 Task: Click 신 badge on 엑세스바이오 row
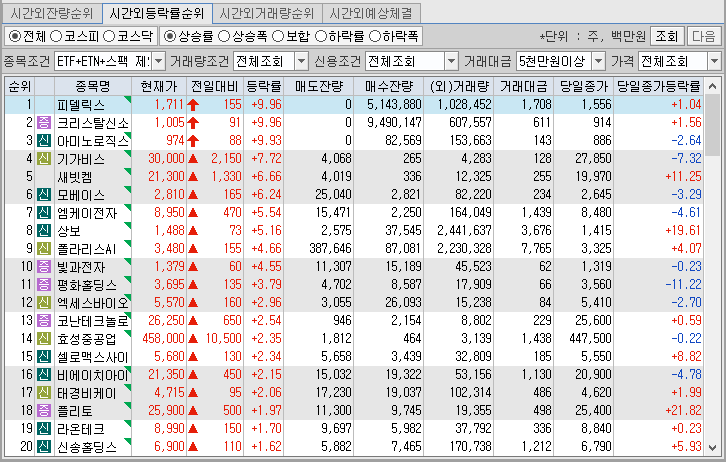(44, 303)
